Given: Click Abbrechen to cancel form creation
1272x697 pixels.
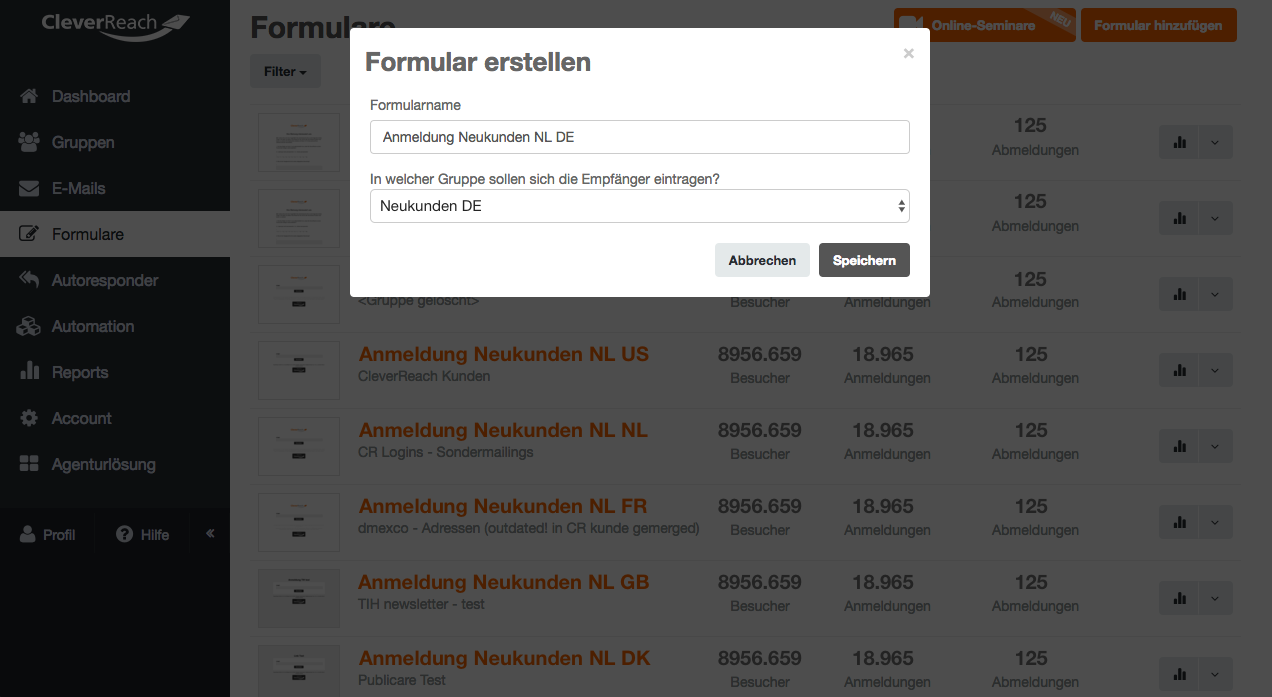Looking at the screenshot, I should (762, 260).
